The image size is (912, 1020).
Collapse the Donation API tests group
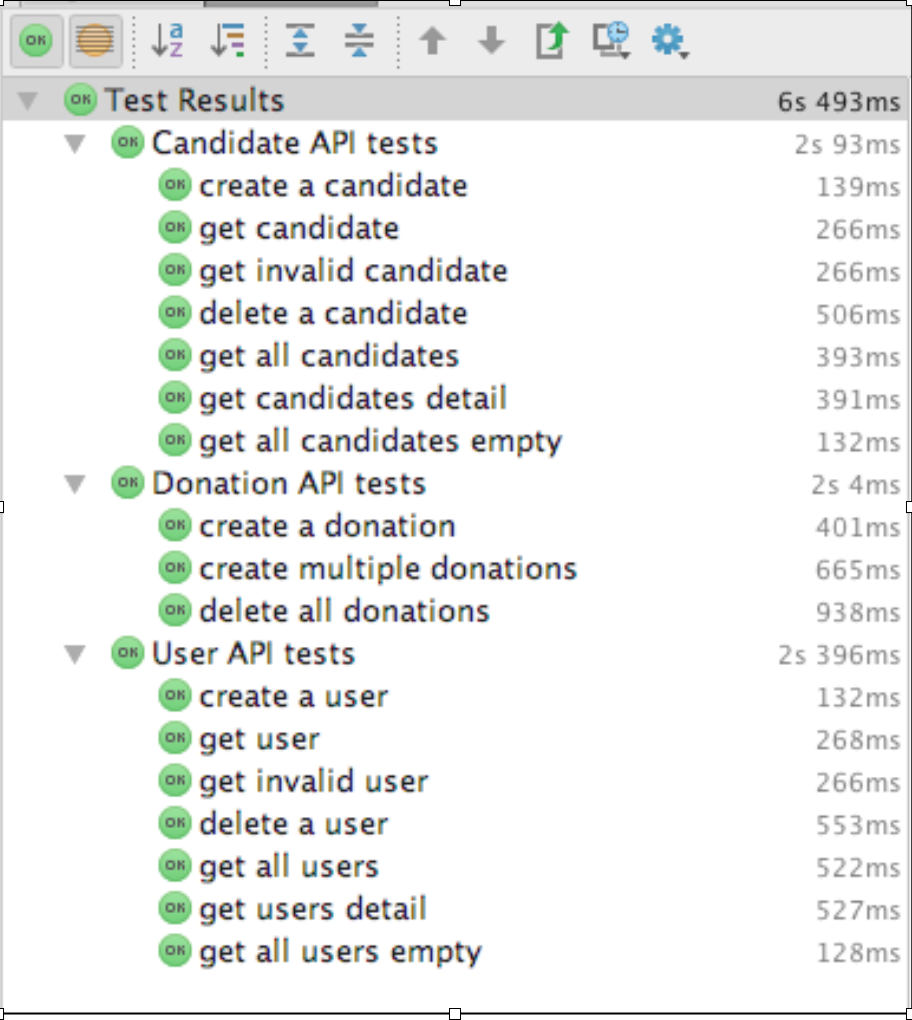coord(75,484)
